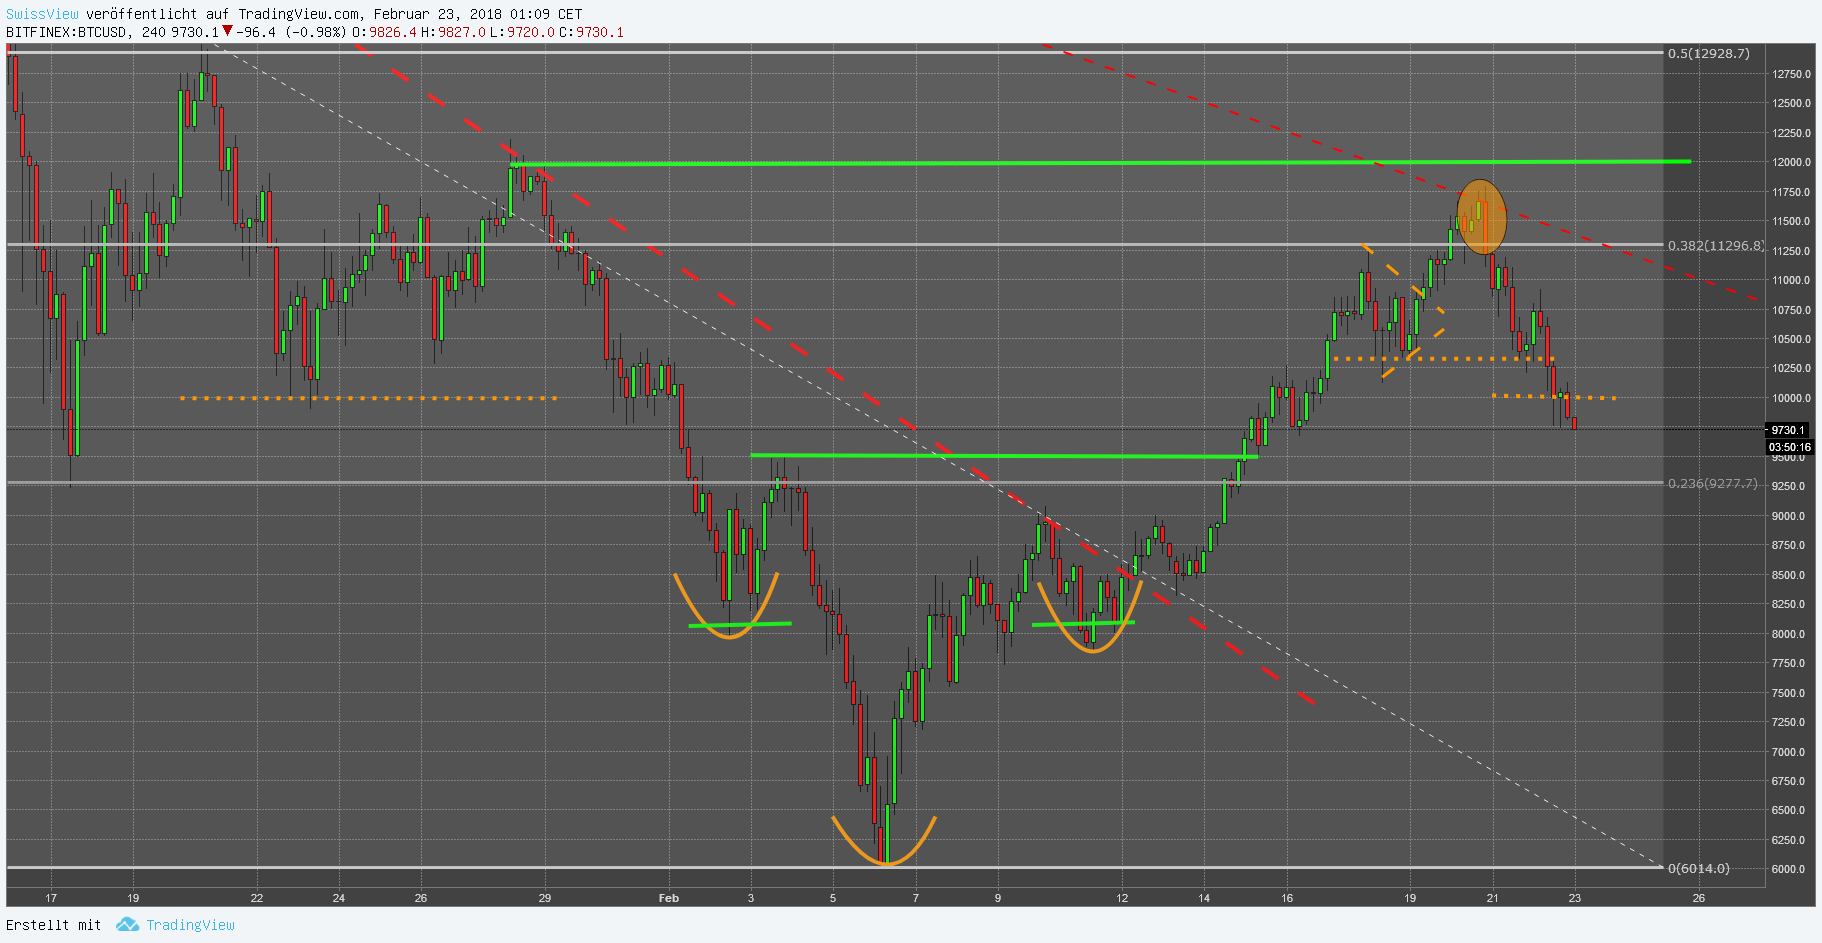Click 12000.0 on the price axis
The image size is (1822, 943).
pos(1791,162)
